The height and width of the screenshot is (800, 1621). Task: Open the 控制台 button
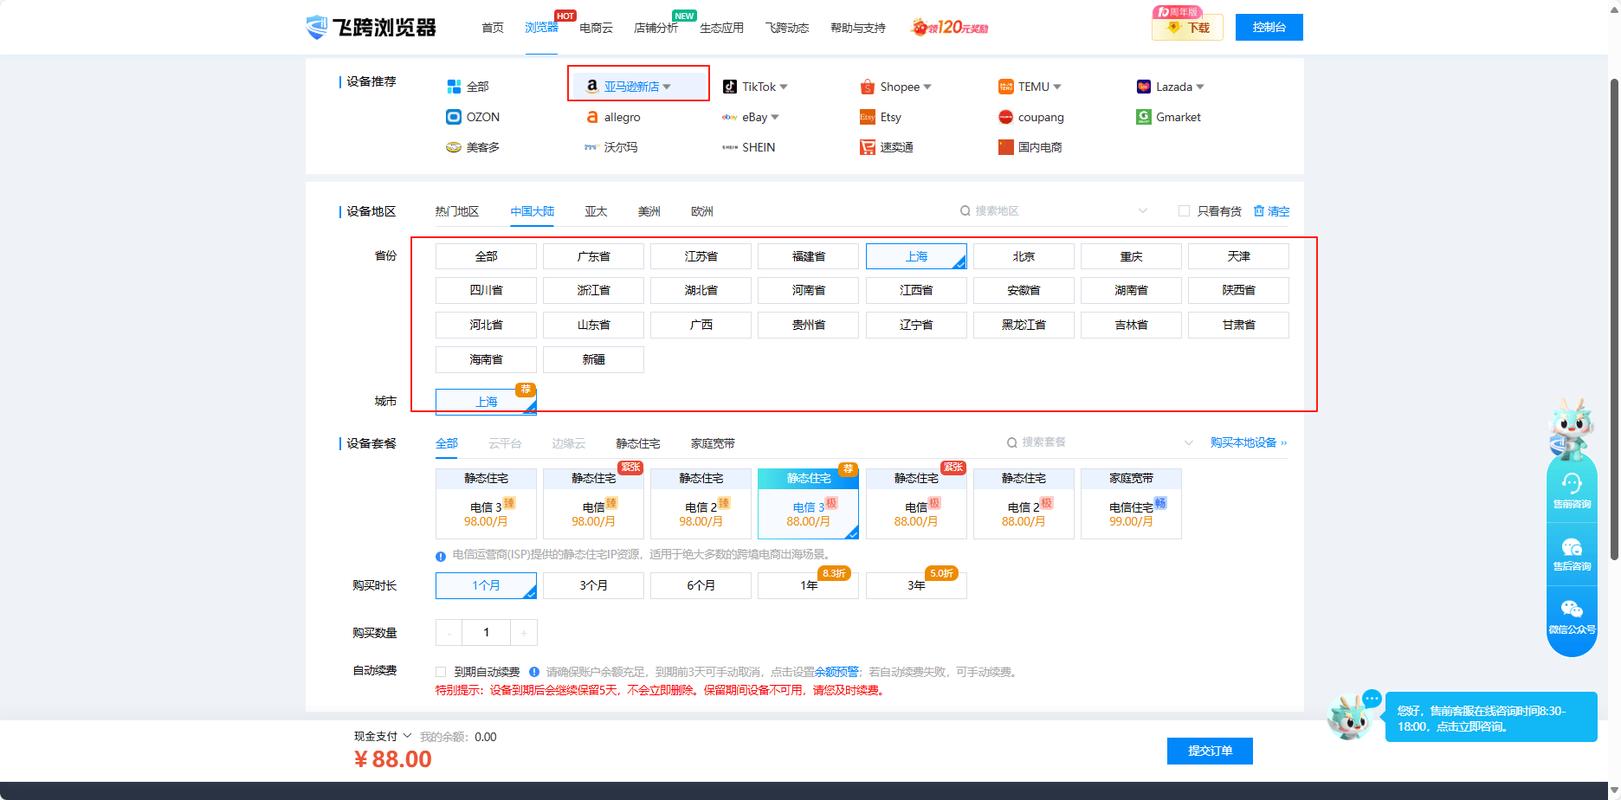click(x=1269, y=27)
